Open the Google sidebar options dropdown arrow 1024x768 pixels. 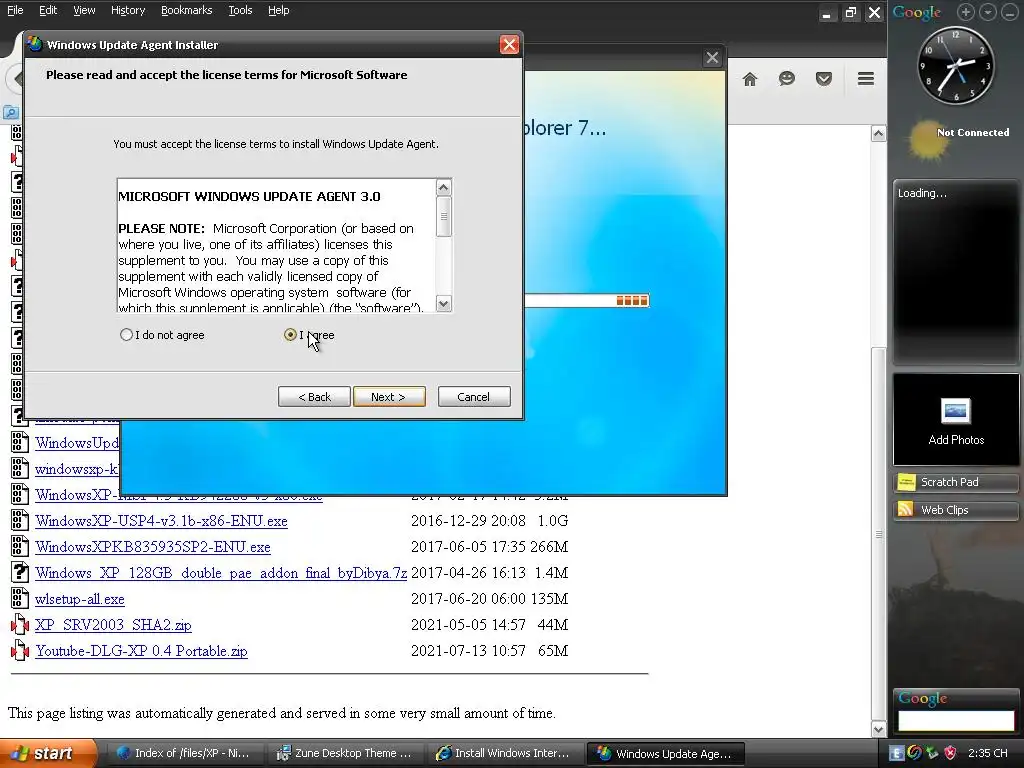[987, 12]
